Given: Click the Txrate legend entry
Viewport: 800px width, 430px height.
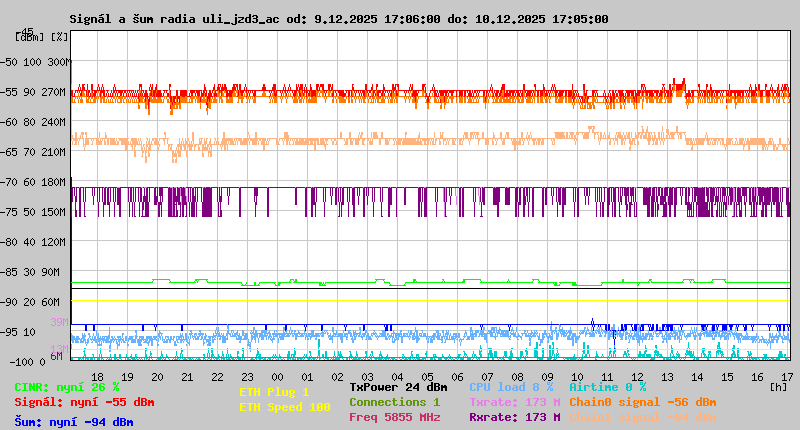Looking at the screenshot, I should click(x=511, y=402).
